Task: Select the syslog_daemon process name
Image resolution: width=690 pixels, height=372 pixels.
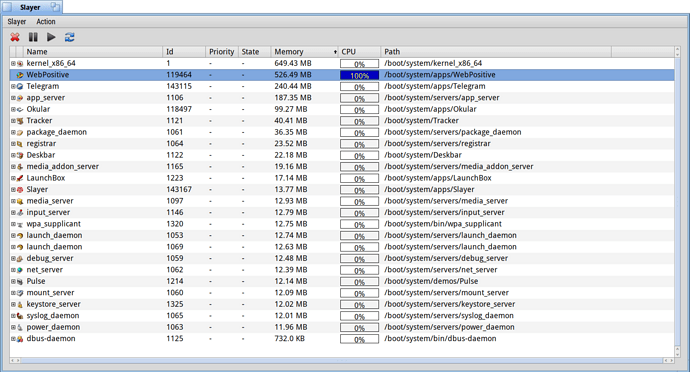Action: (53, 316)
